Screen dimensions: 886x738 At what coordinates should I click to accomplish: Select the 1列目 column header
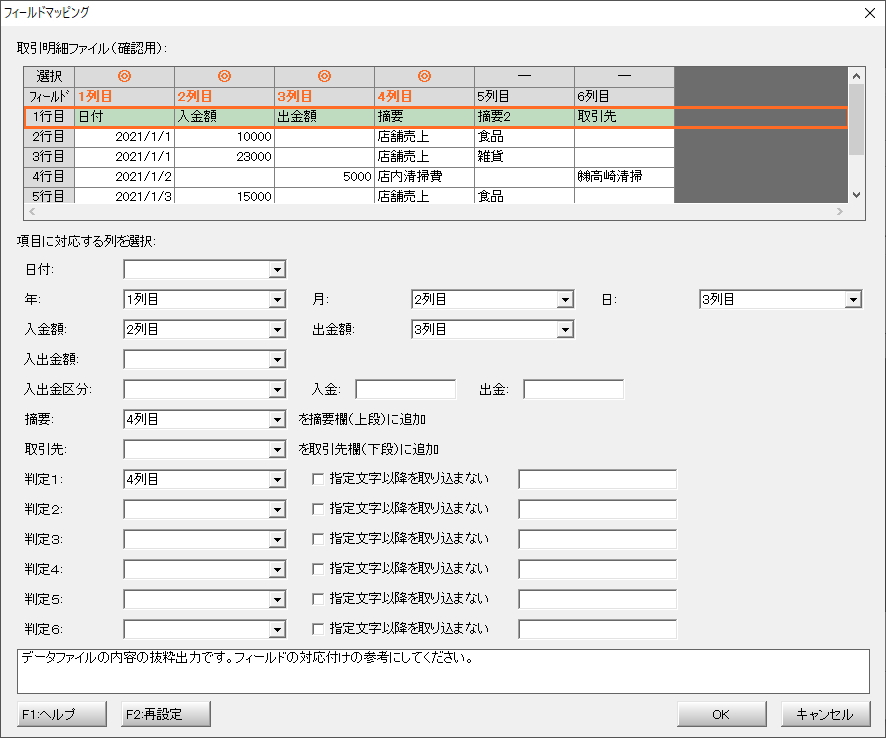pyautogui.click(x=124, y=96)
